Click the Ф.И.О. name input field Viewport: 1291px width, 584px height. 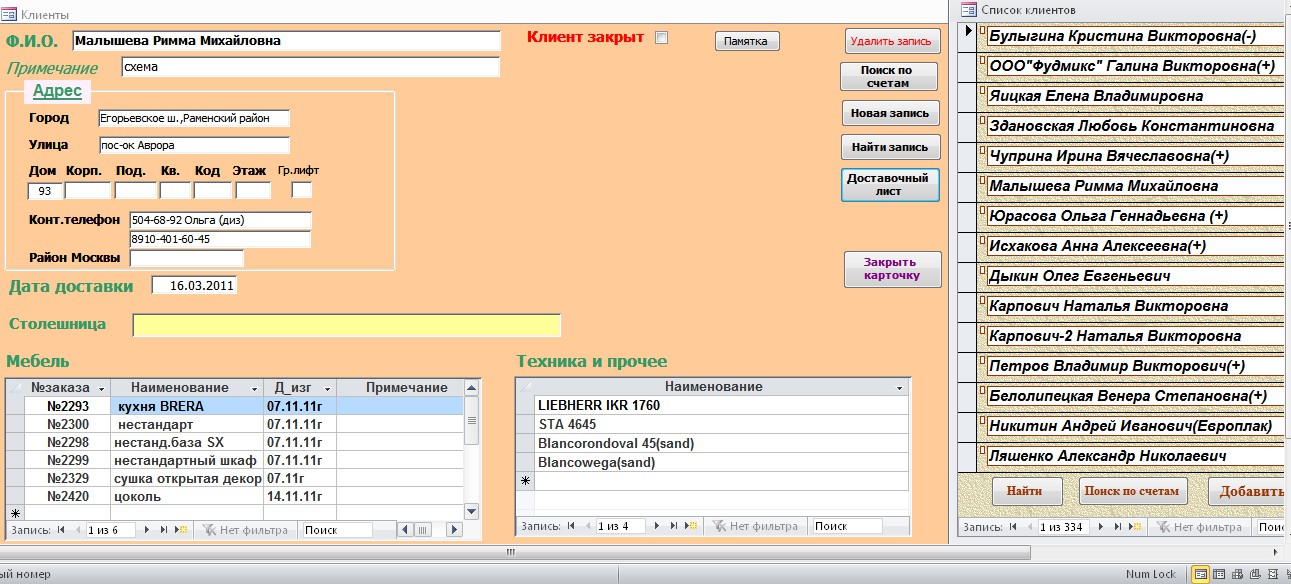(286, 41)
